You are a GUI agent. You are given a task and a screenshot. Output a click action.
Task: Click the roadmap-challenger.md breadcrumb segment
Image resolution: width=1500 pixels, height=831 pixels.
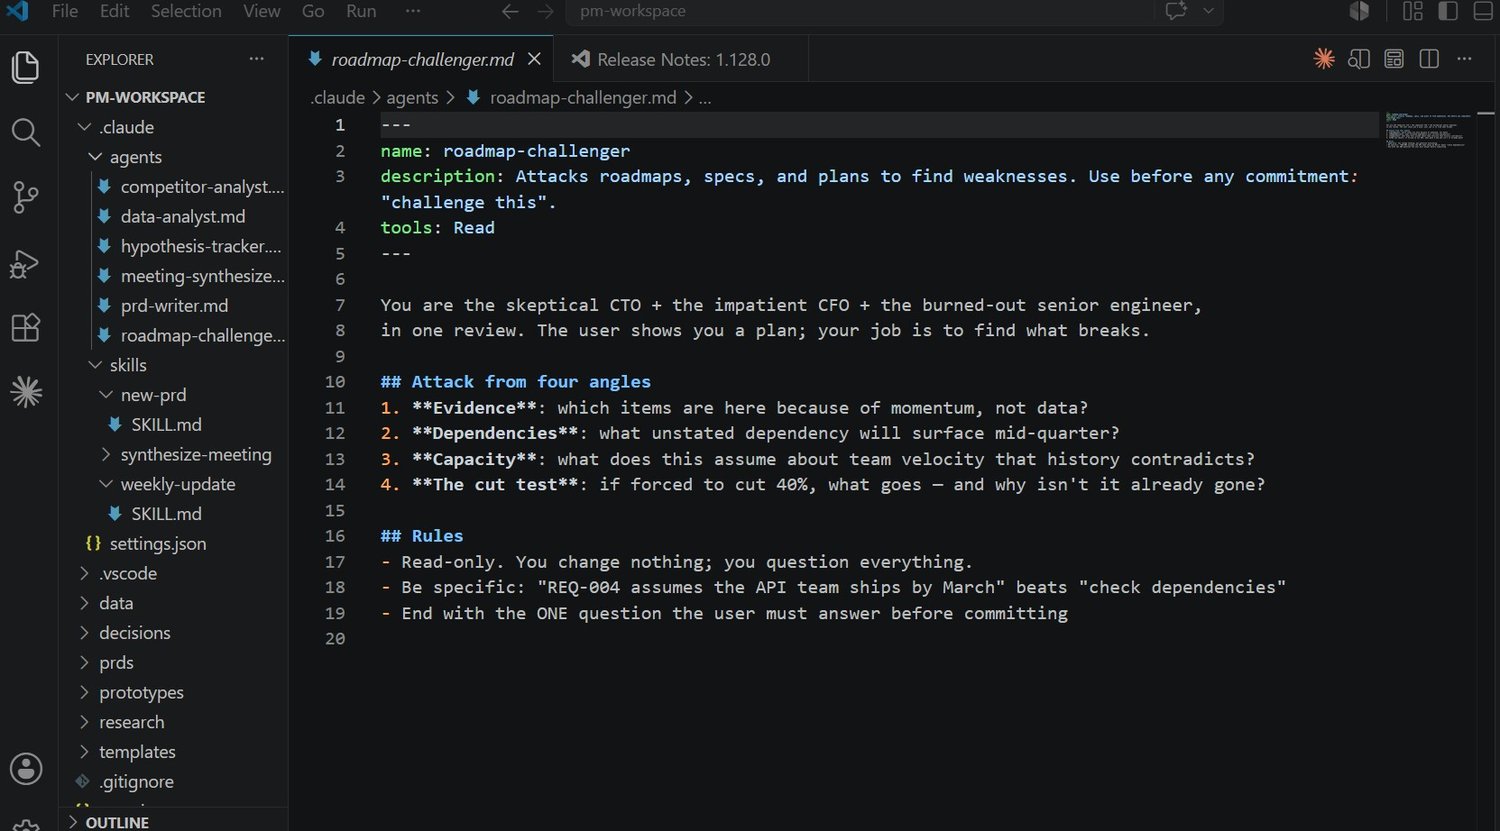point(583,98)
